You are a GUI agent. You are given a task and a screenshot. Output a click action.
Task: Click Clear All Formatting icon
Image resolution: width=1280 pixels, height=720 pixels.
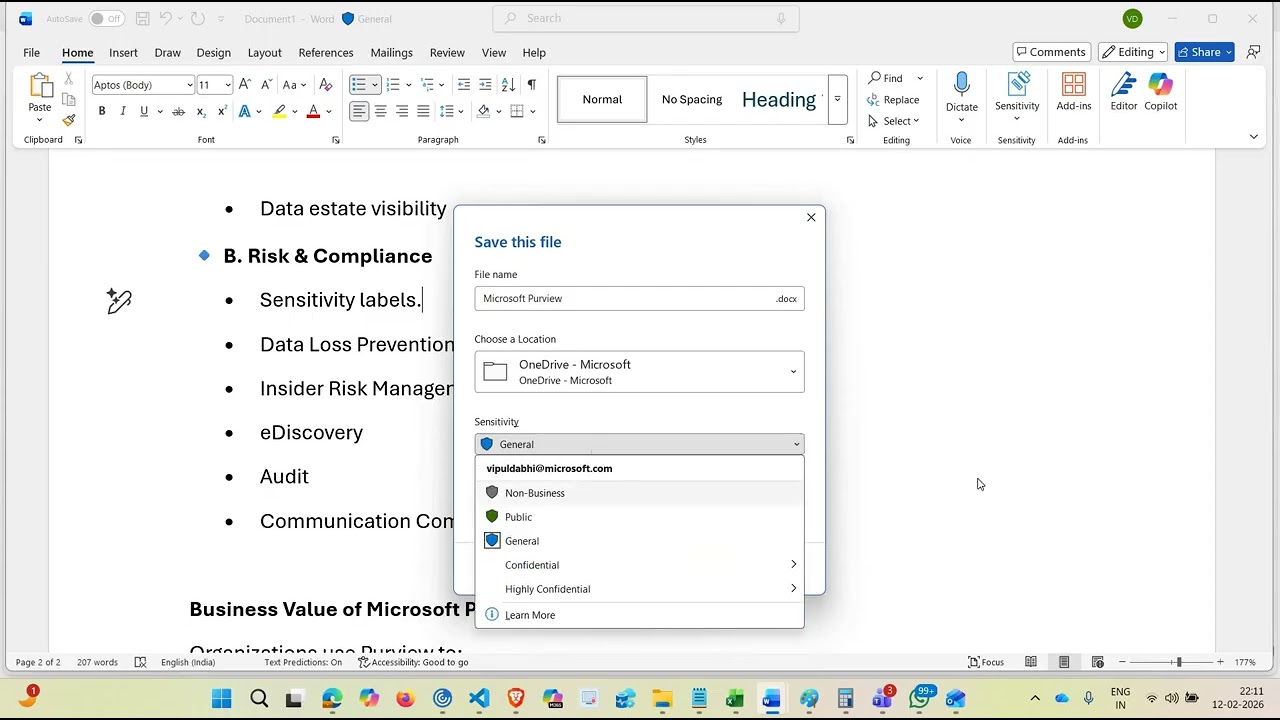tap(328, 85)
